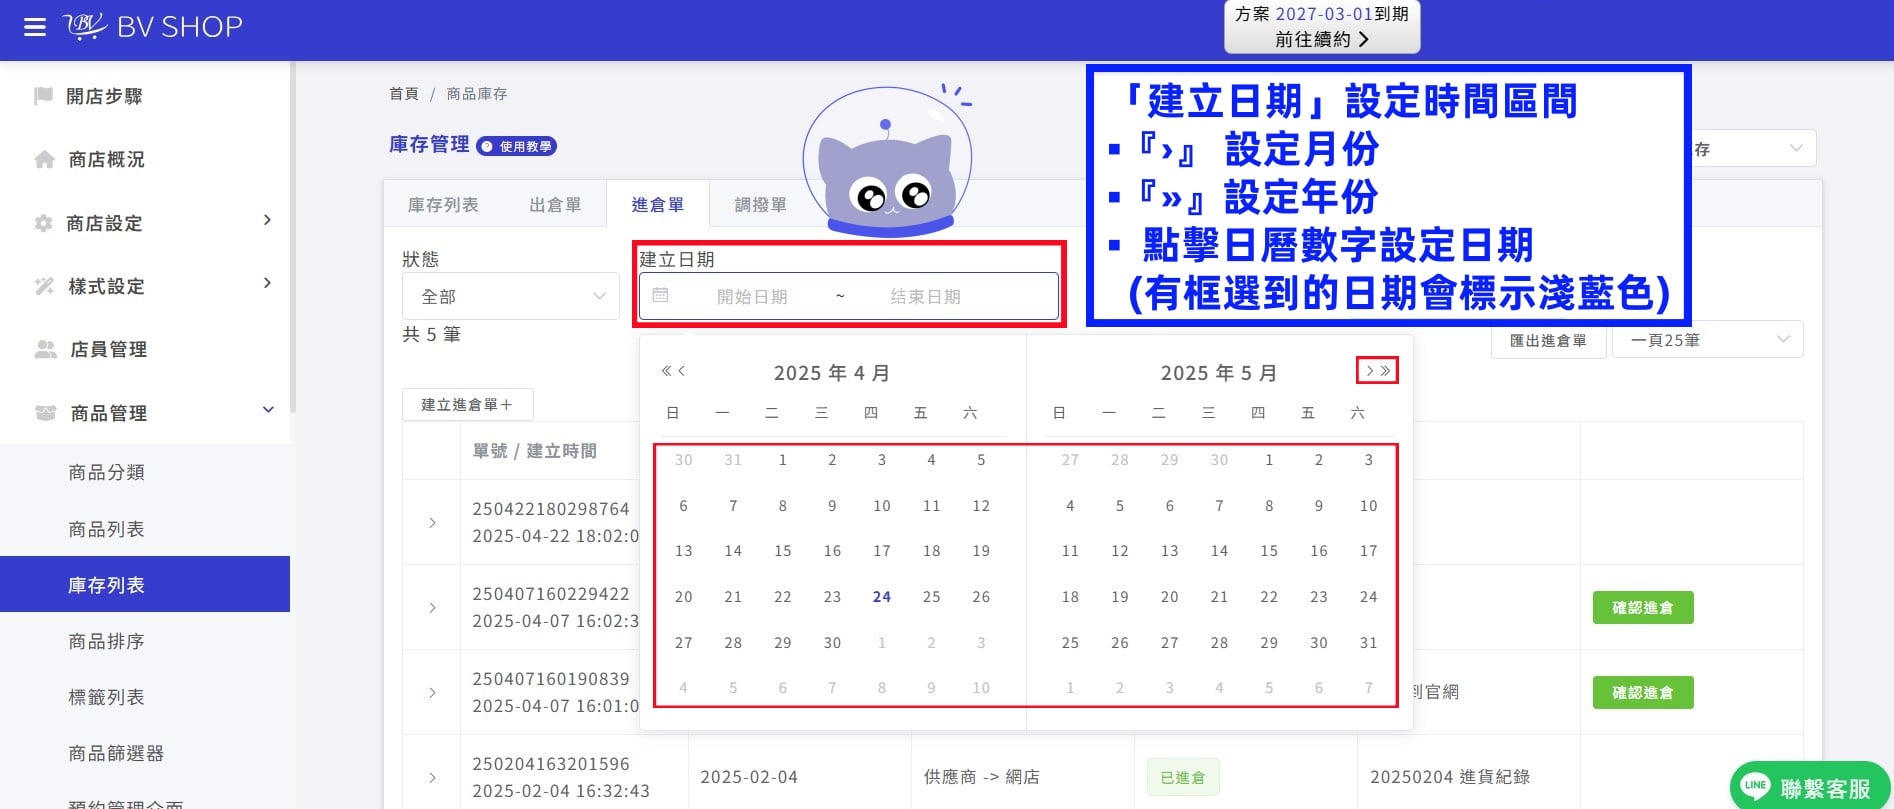Go to next month in calendar
The width and height of the screenshot is (1894, 809).
click(1369, 371)
